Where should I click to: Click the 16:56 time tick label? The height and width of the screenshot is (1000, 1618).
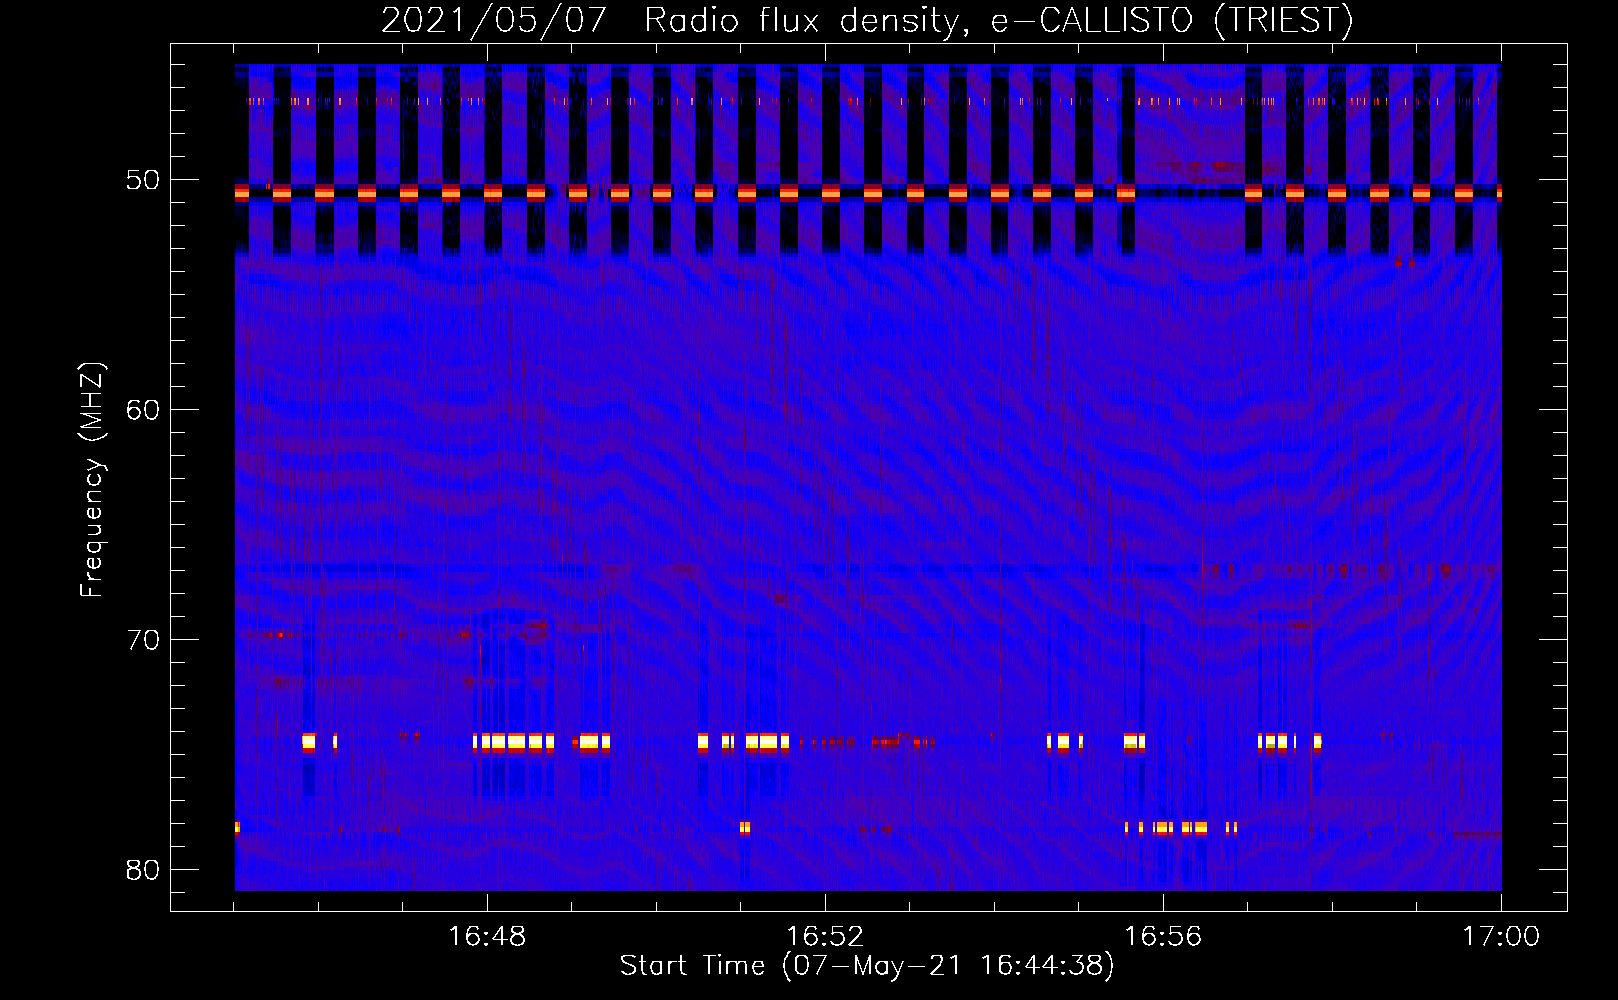(1163, 937)
